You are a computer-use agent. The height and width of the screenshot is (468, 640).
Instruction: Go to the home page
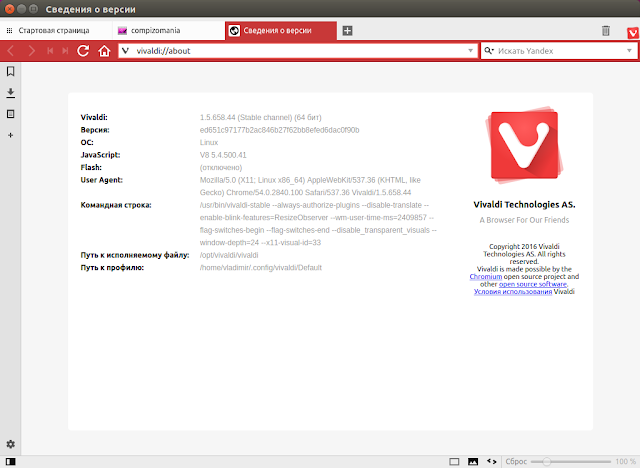(x=104, y=51)
